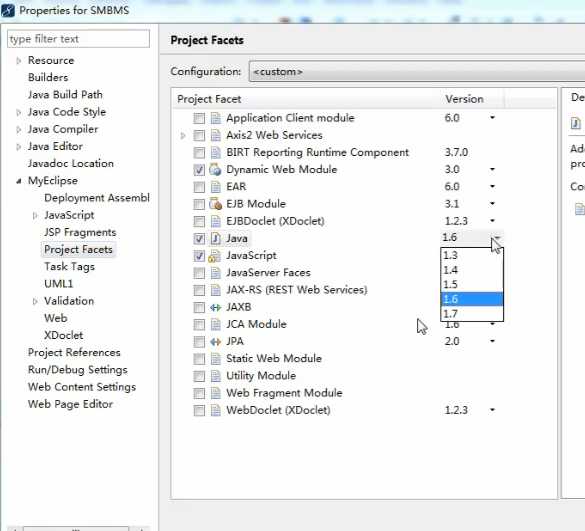Click the Axis2 Web Services facet icon
585x531 pixels.
pyautogui.click(x=215, y=135)
